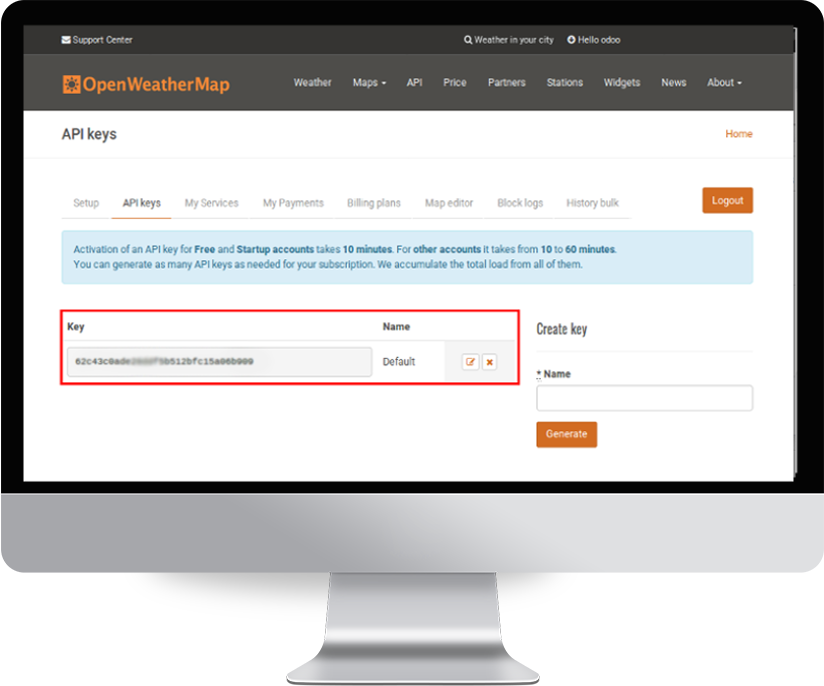Open the Stations nav item
This screenshot has width=824, height=686.
pyautogui.click(x=565, y=83)
